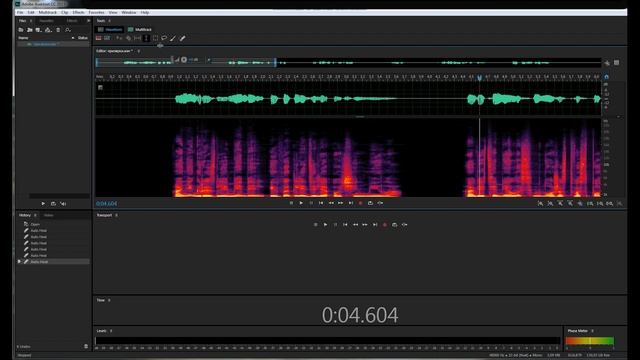Click the HUD volume knob over the overview
The height and width of the screenshot is (360, 640).
click(184, 60)
